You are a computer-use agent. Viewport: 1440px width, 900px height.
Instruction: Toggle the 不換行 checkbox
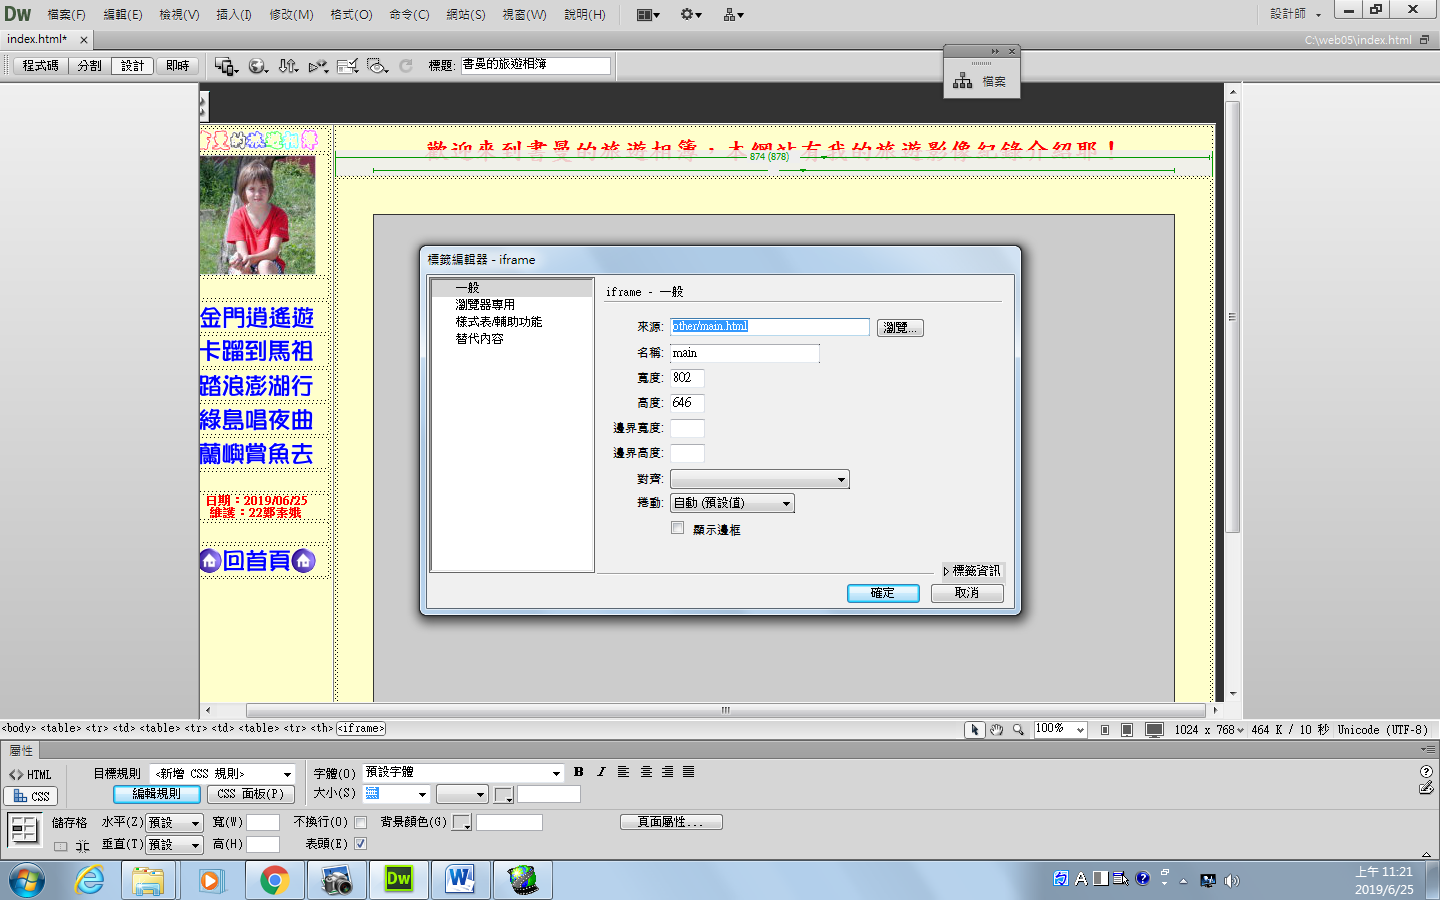pos(361,822)
